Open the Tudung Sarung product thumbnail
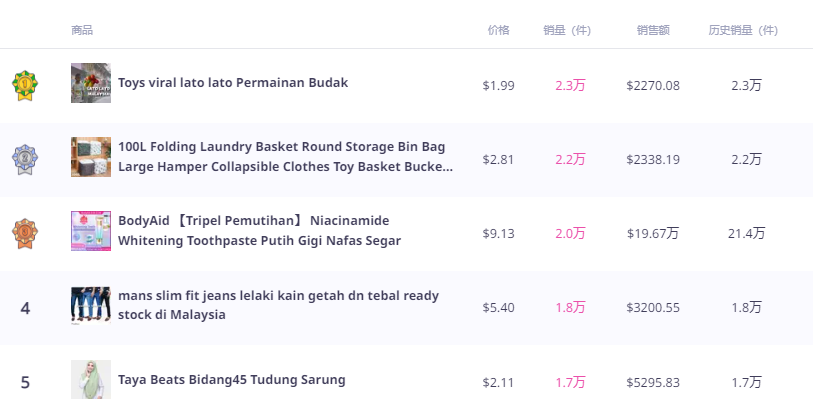 coord(91,380)
